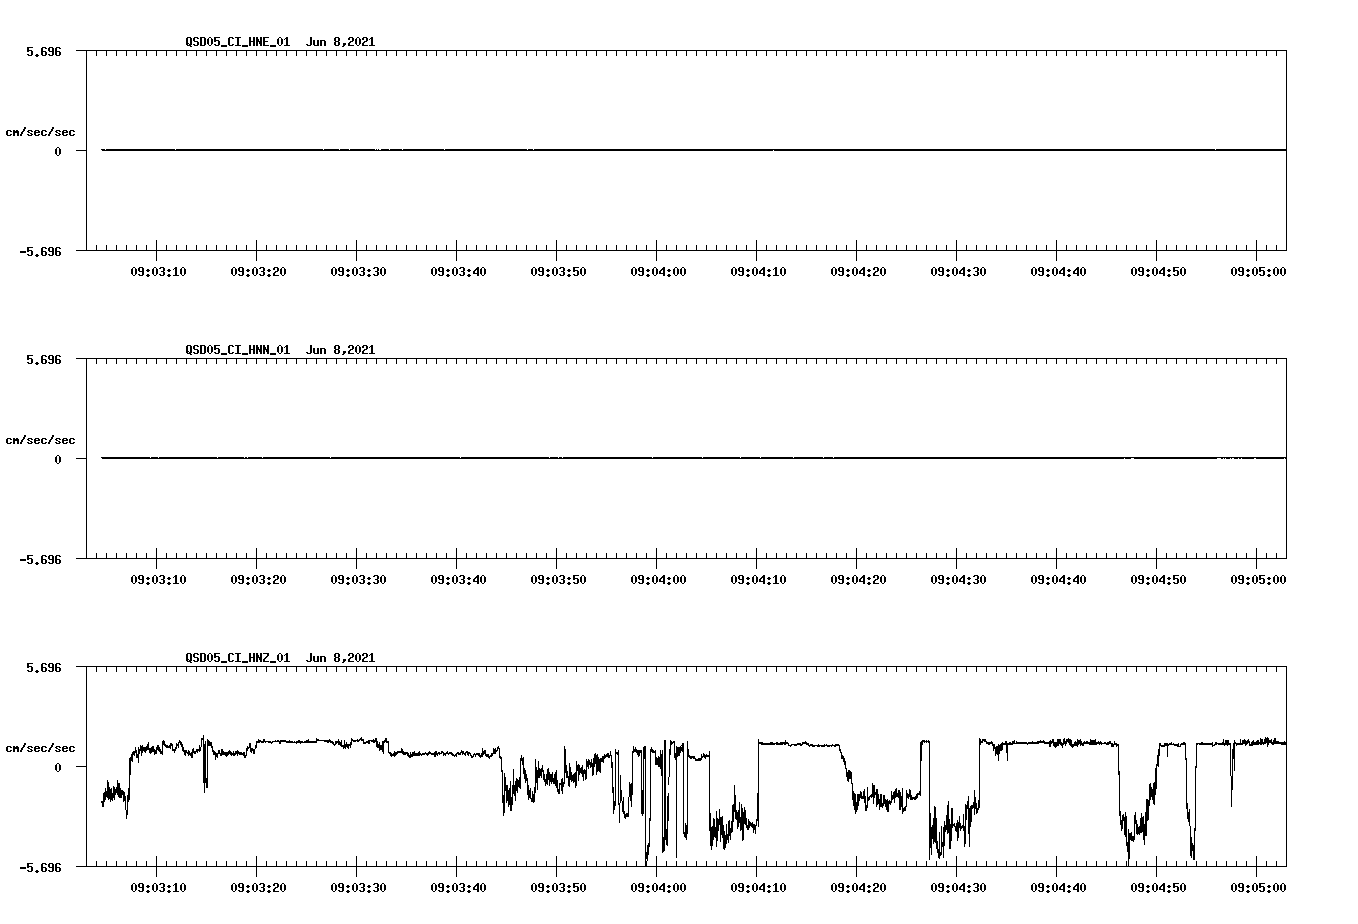Pick 09:05:00 timestamp beneath HNZ plot
The width and height of the screenshot is (1358, 924).
click(x=1258, y=888)
